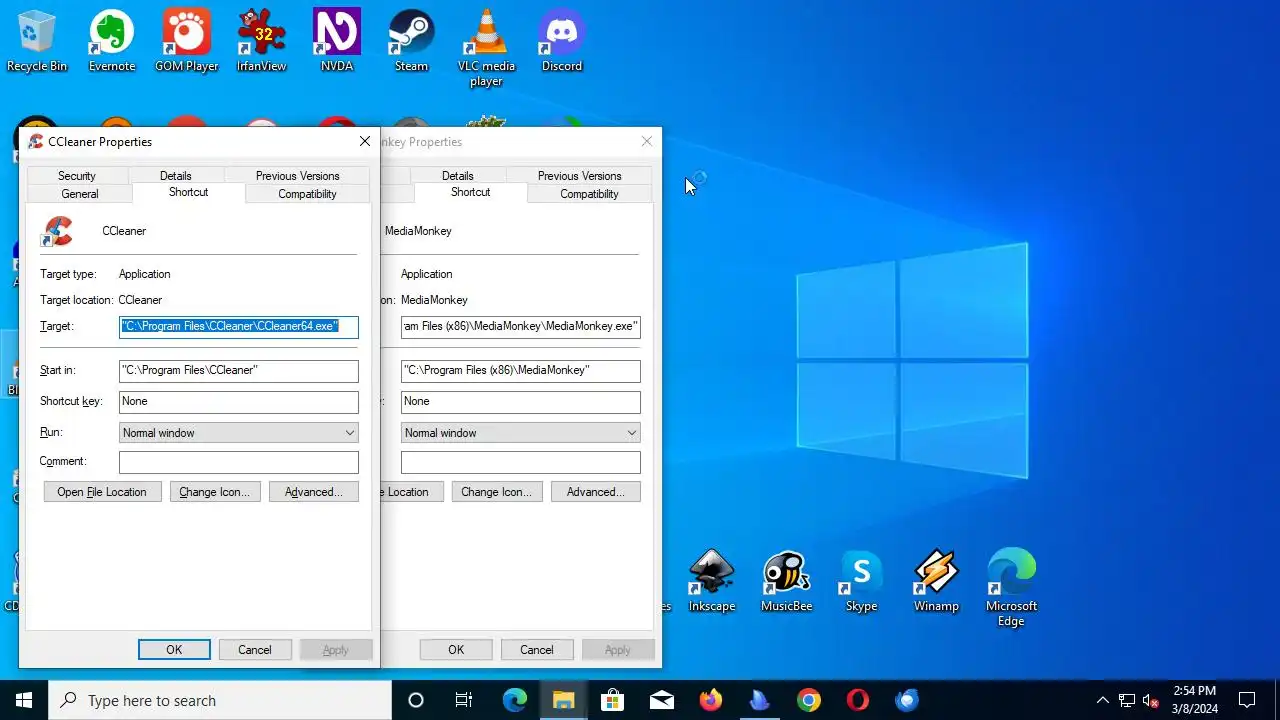Open Cortana circle on taskbar
This screenshot has width=1280, height=720.
coord(416,700)
